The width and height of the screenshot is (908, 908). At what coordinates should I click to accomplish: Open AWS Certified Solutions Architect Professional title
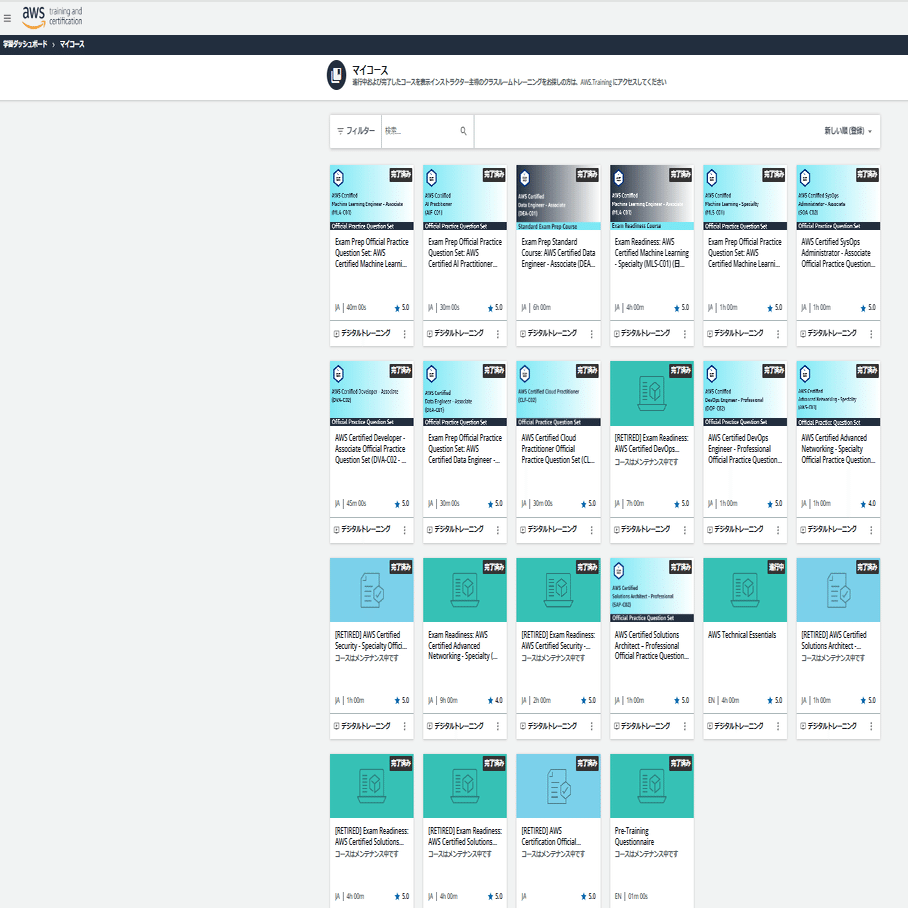651,645
